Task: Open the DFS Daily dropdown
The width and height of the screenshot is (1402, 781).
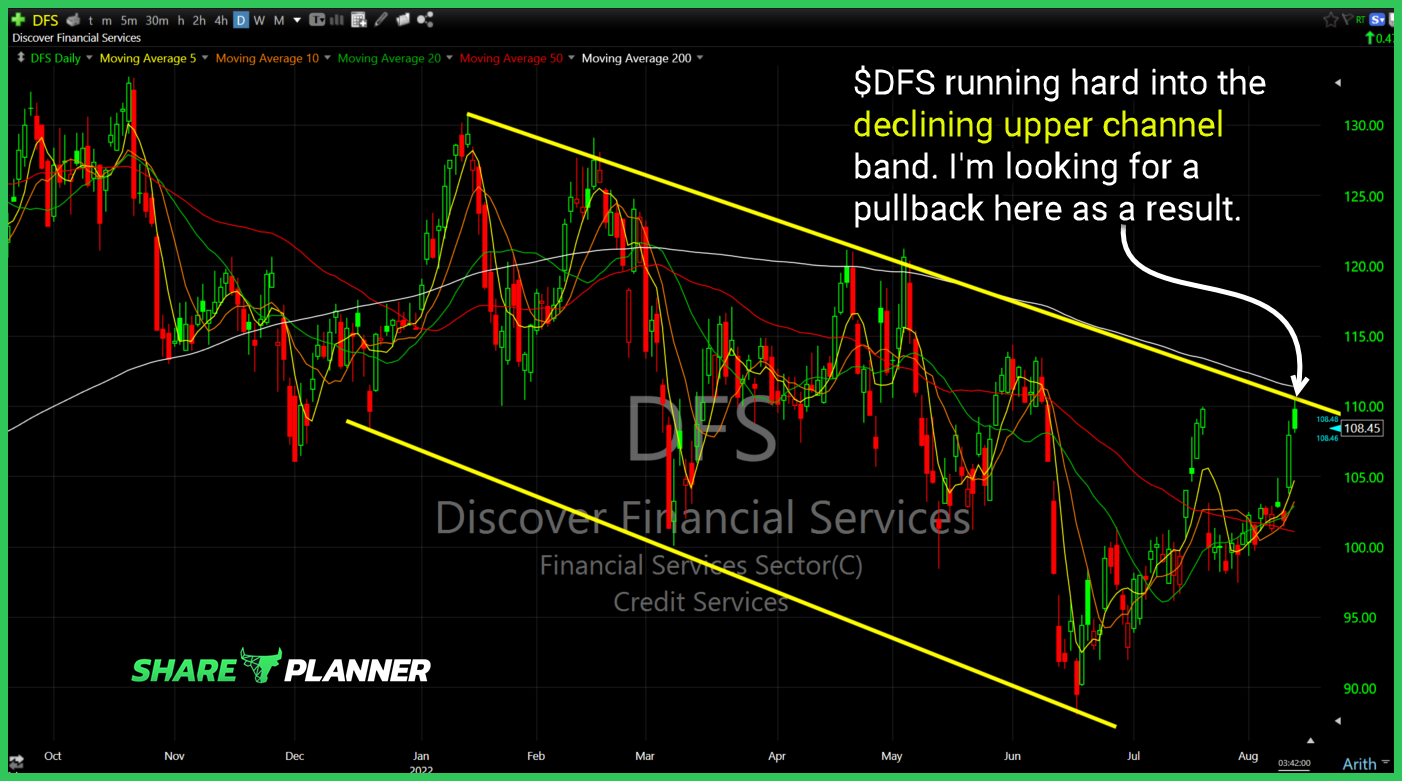Action: click(88, 58)
